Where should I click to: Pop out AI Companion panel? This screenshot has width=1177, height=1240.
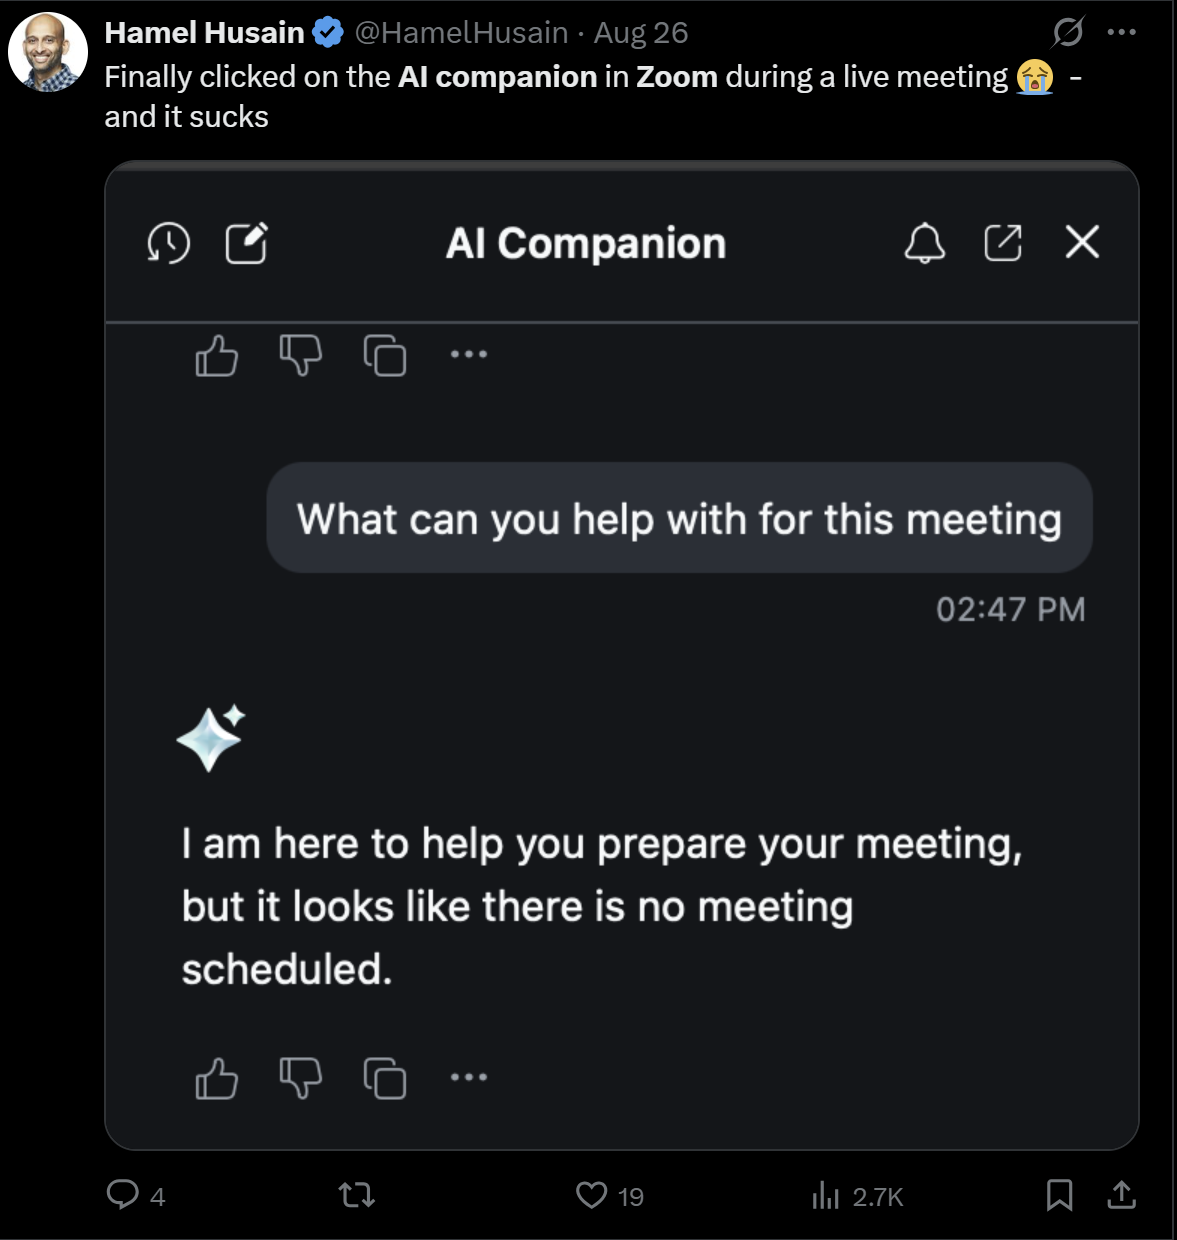[x=1003, y=243]
